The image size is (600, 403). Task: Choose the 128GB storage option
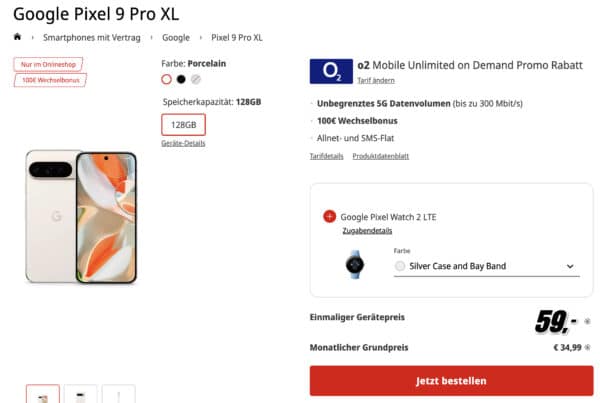click(184, 124)
